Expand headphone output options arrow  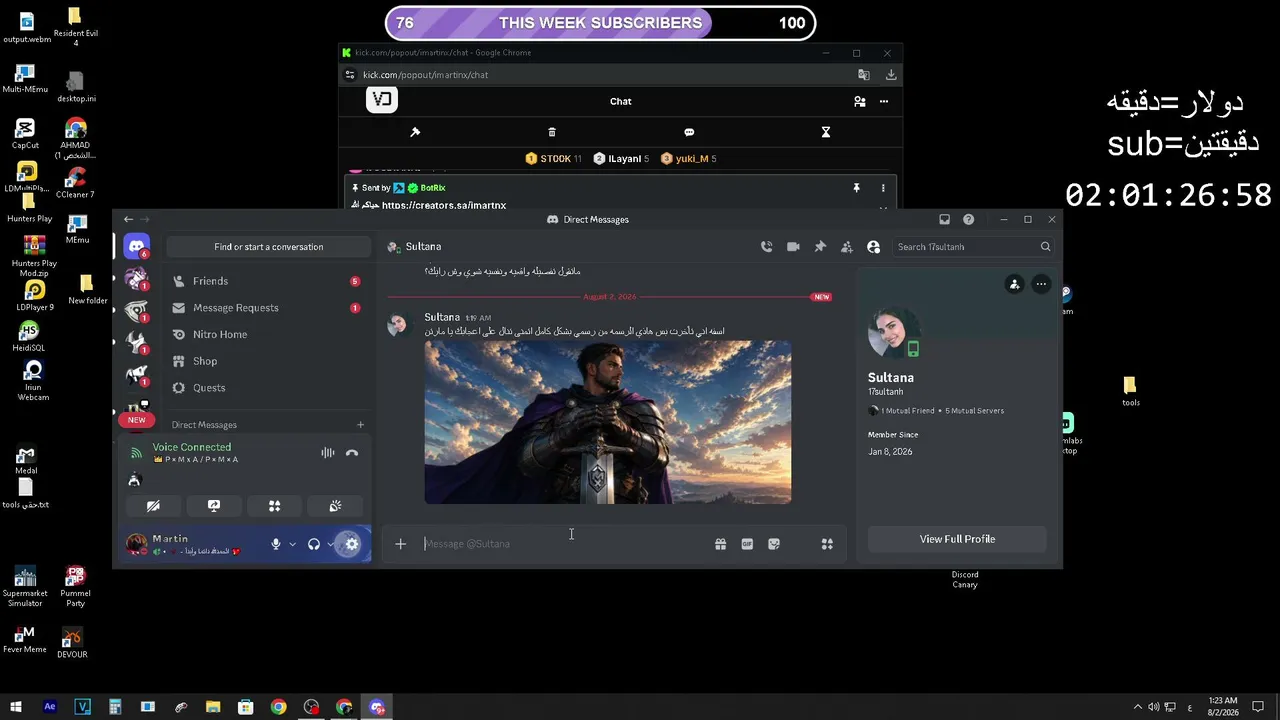330,544
